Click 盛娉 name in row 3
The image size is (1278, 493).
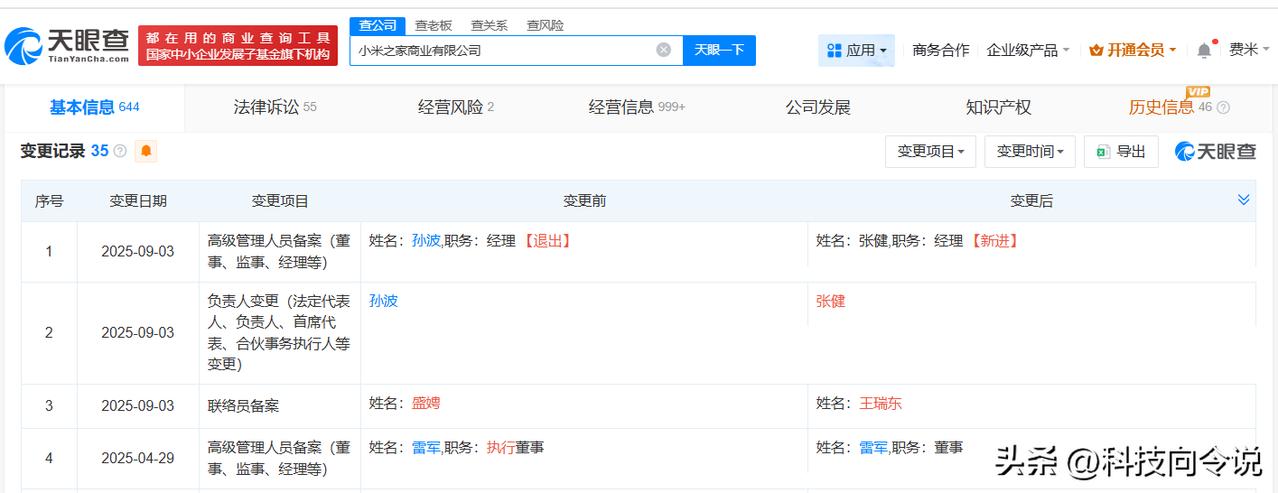(x=426, y=403)
